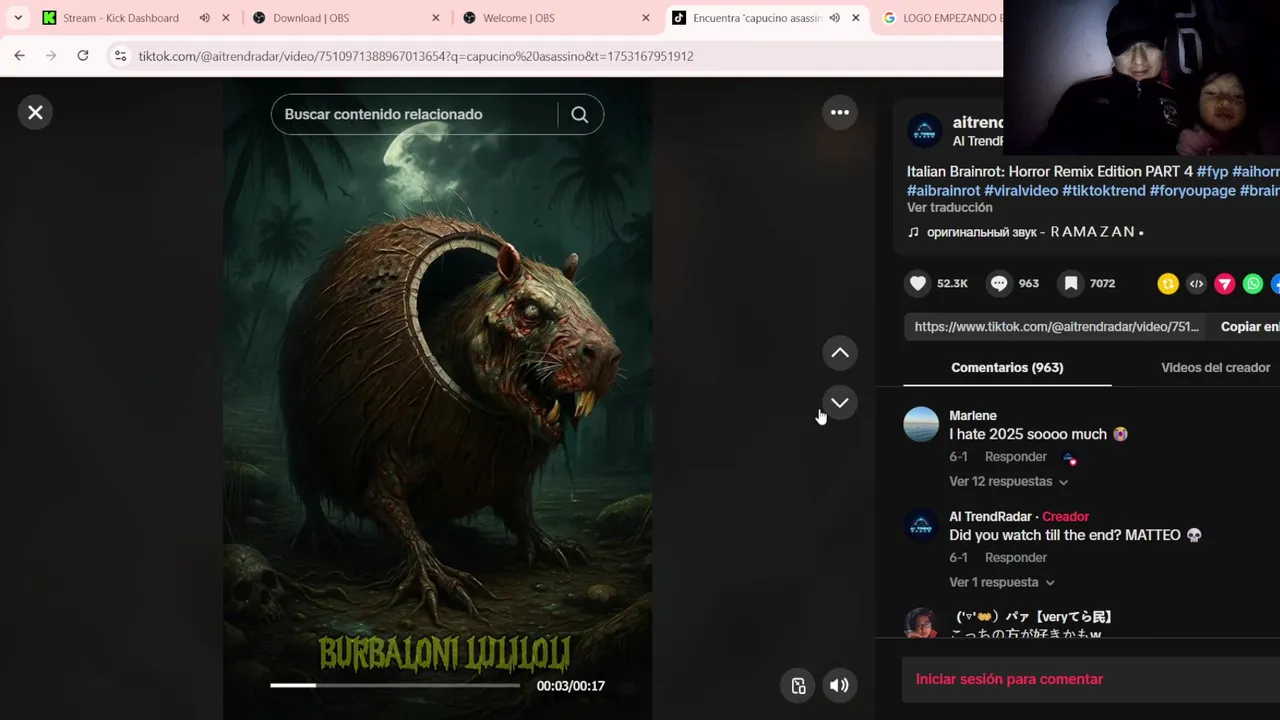The height and width of the screenshot is (720, 1280).
Task: Save the video with the bookmark icon
Action: pos(1071,283)
